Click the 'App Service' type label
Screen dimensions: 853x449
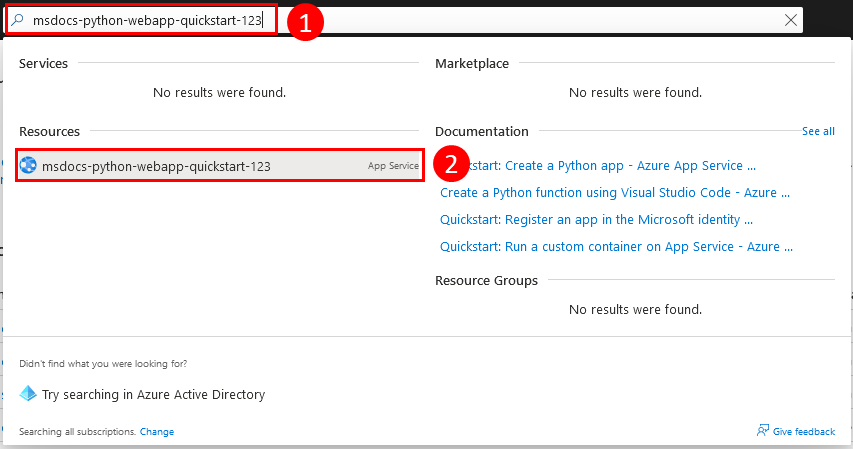[x=393, y=166]
